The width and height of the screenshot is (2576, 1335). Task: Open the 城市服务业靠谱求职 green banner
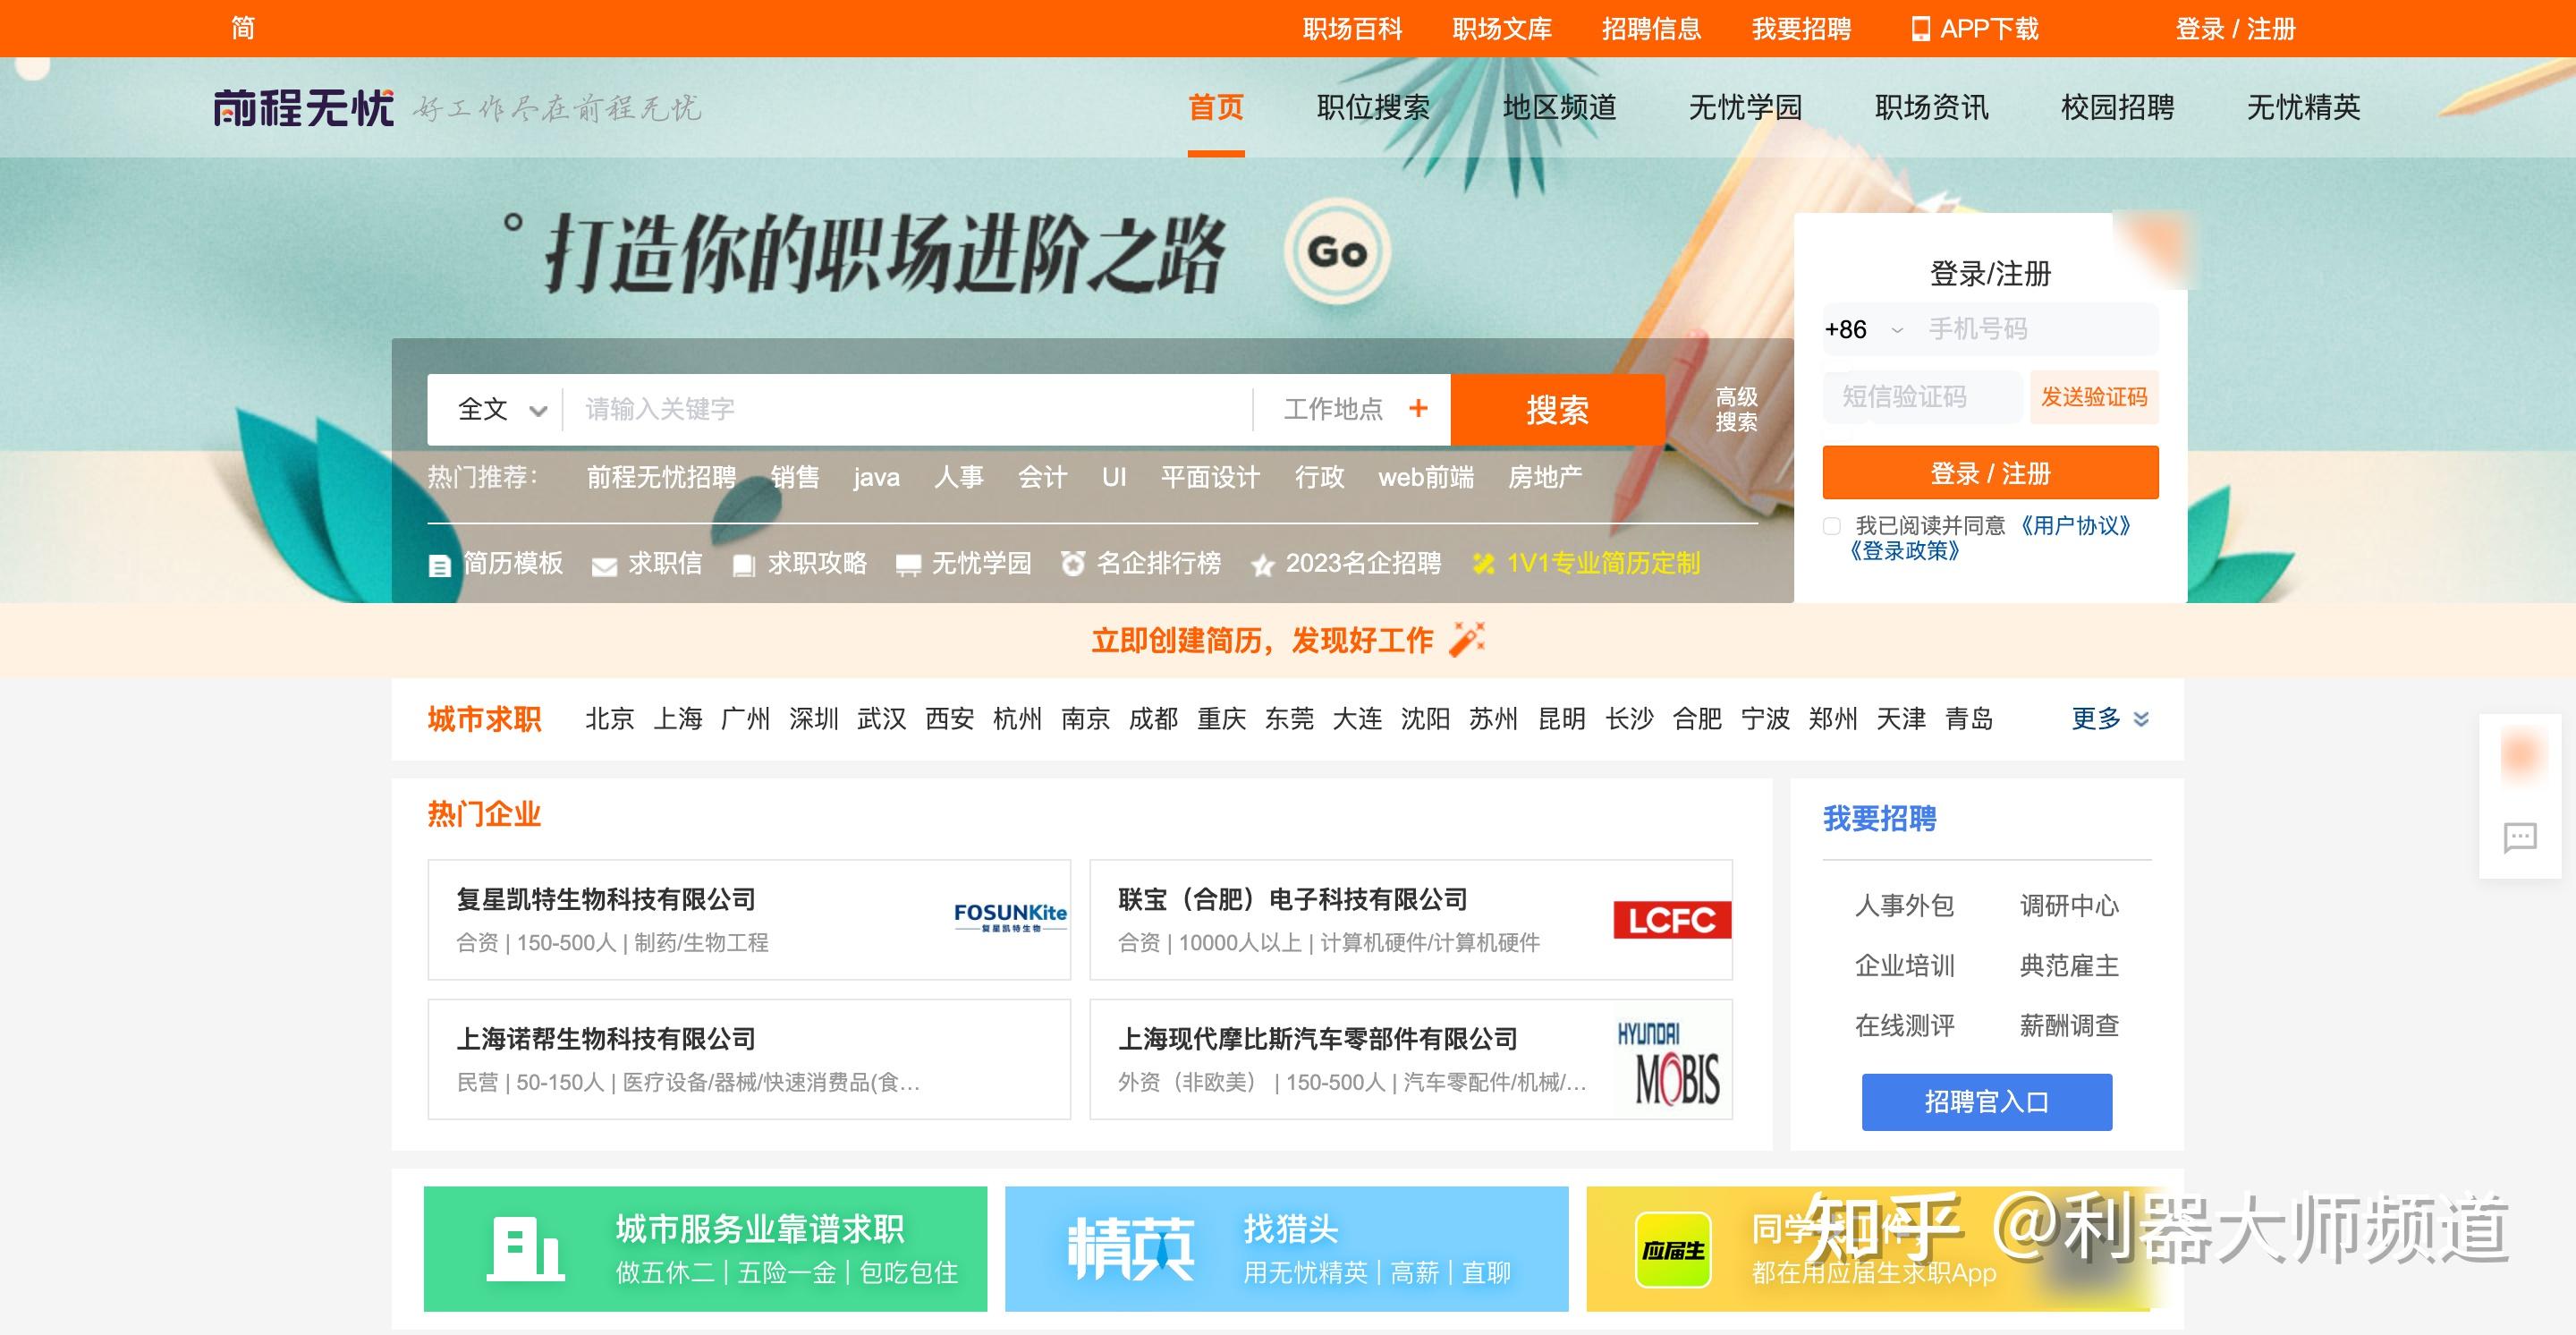[705, 1248]
